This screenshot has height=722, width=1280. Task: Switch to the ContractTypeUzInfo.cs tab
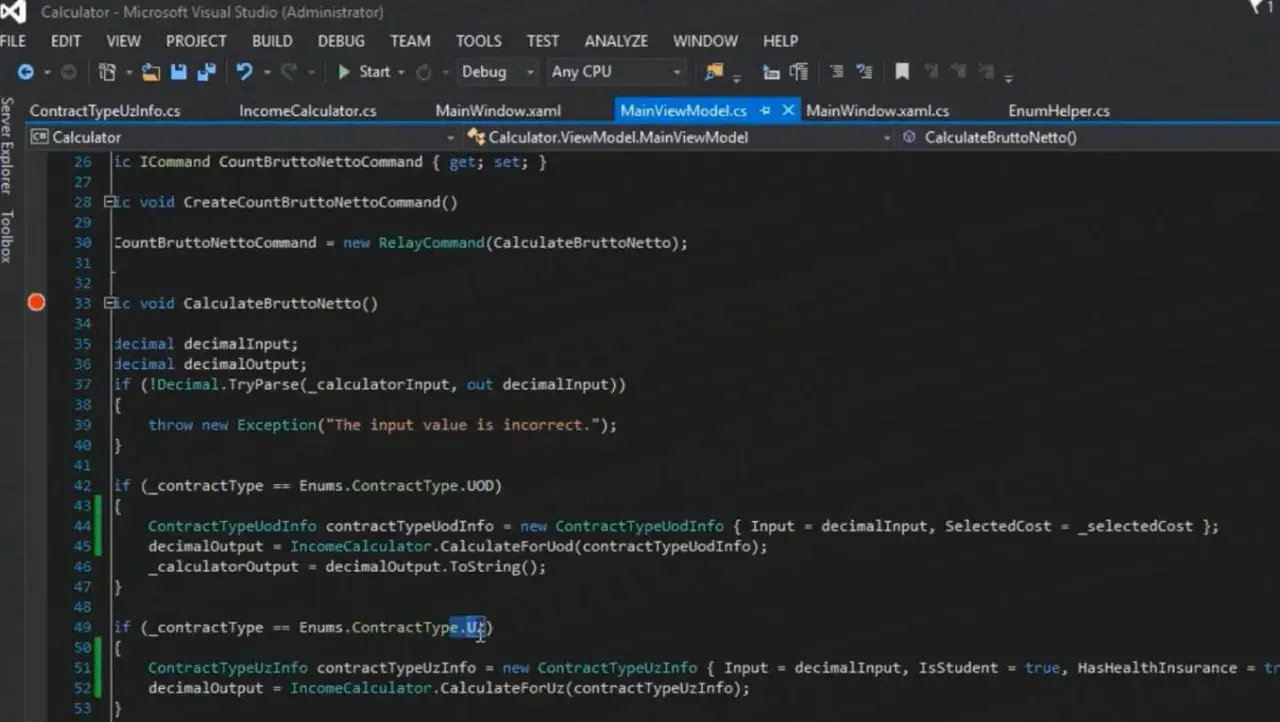coord(105,111)
